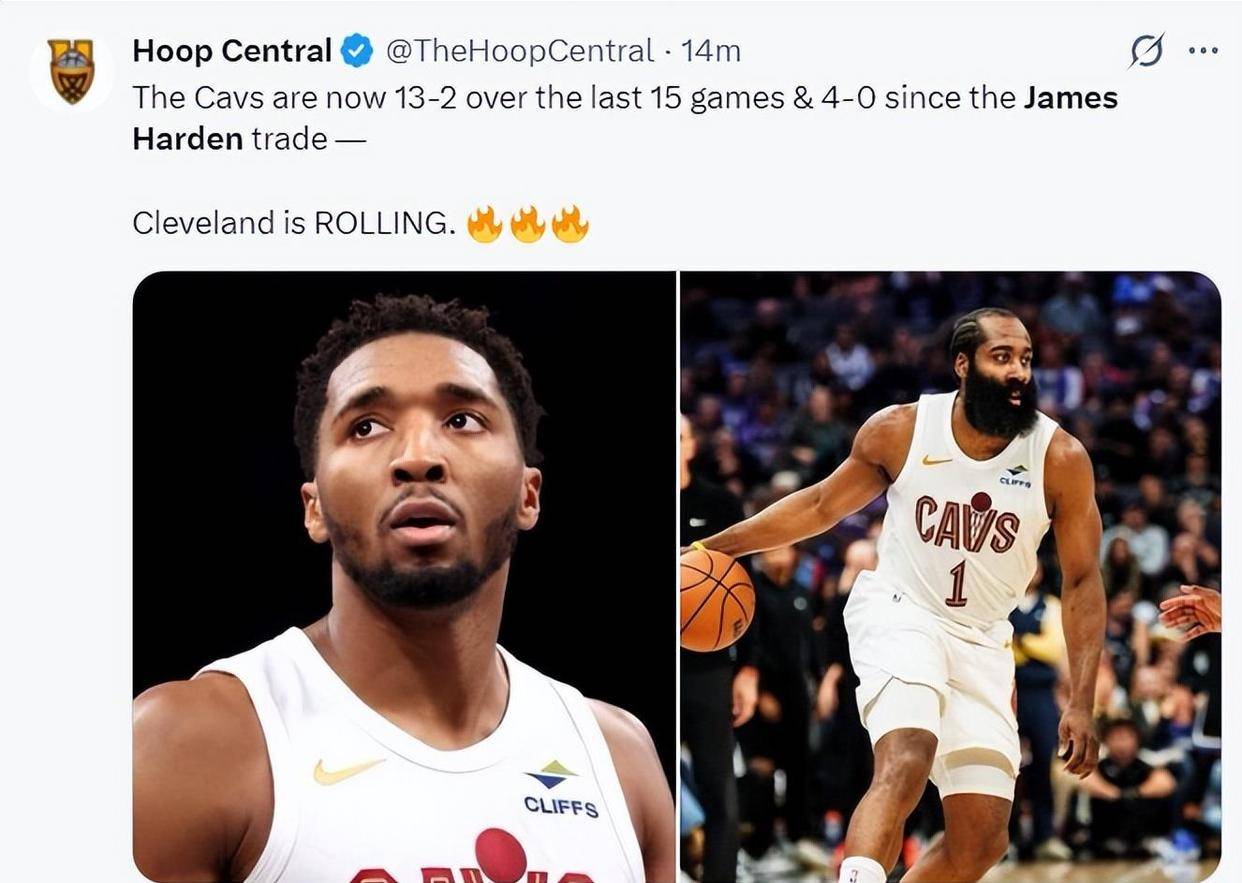Screen dimensions: 1242x883
Task: Open the Hoop Central display name
Action: pos(231,50)
